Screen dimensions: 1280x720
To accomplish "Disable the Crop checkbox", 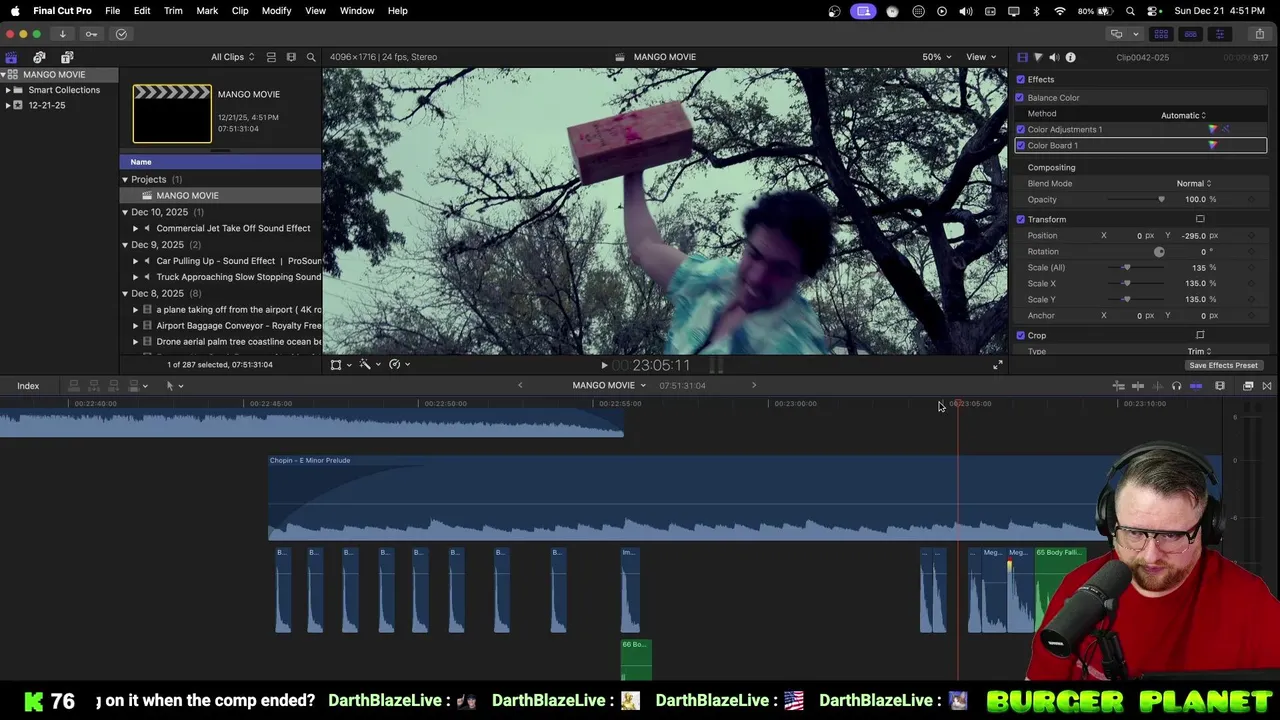I will (1020, 336).
